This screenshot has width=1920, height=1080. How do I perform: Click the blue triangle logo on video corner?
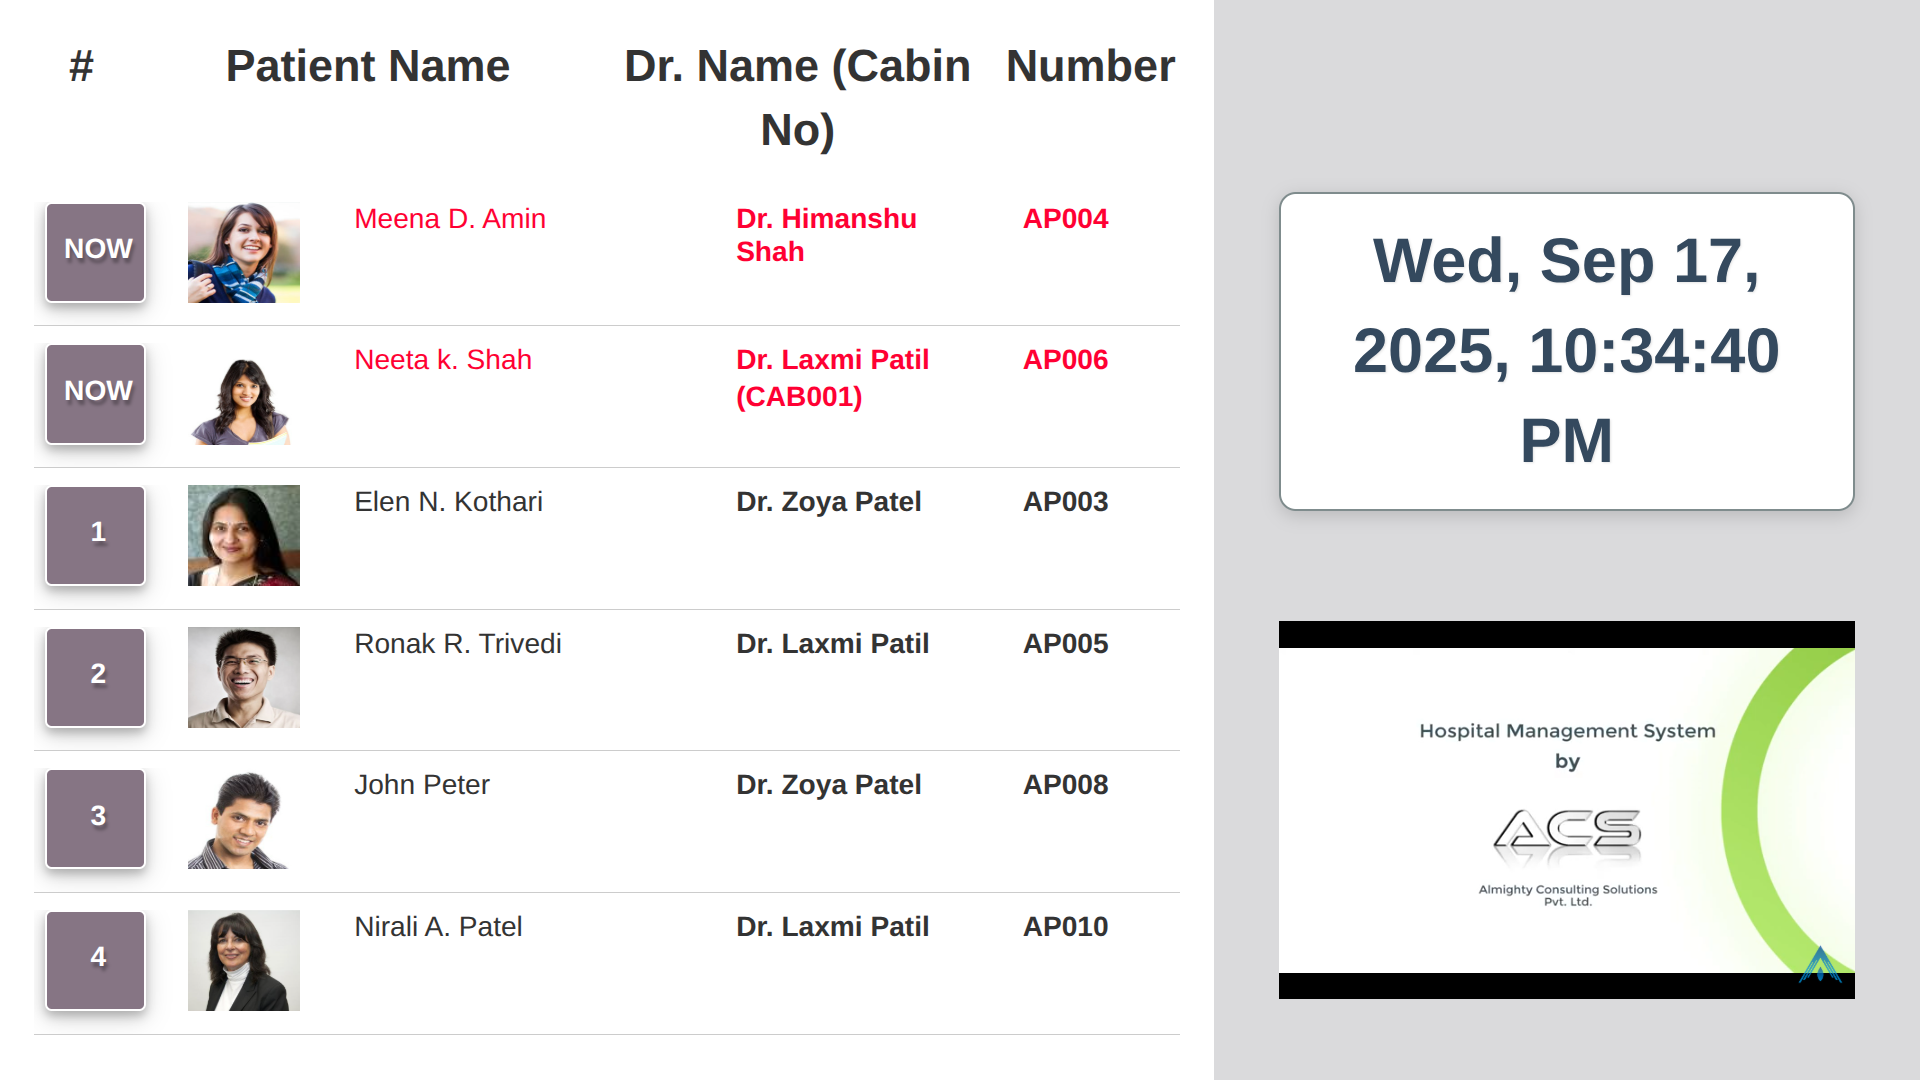(1820, 965)
